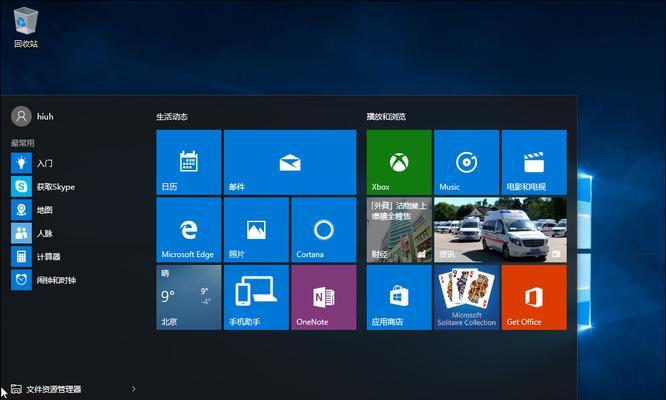Open the 财经 Money news tile
The height and width of the screenshot is (400, 666).
399,230
